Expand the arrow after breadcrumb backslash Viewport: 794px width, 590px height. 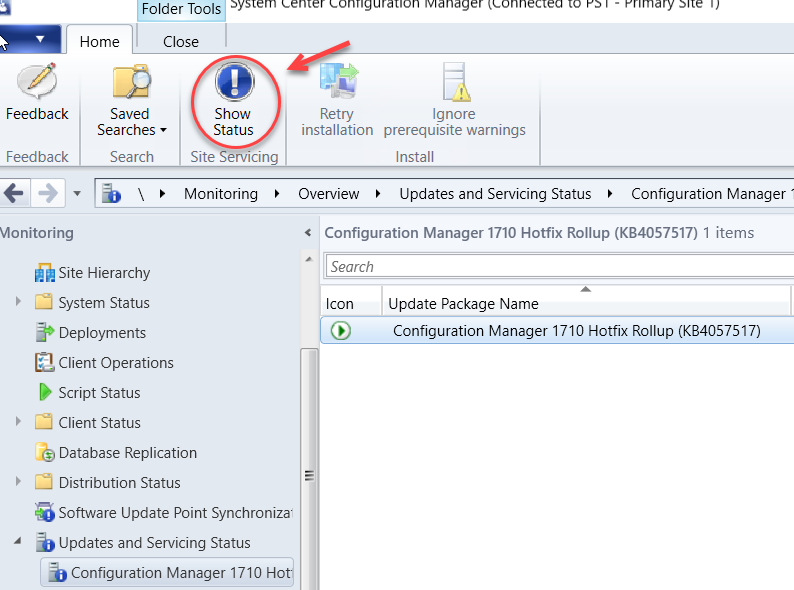pos(162,193)
